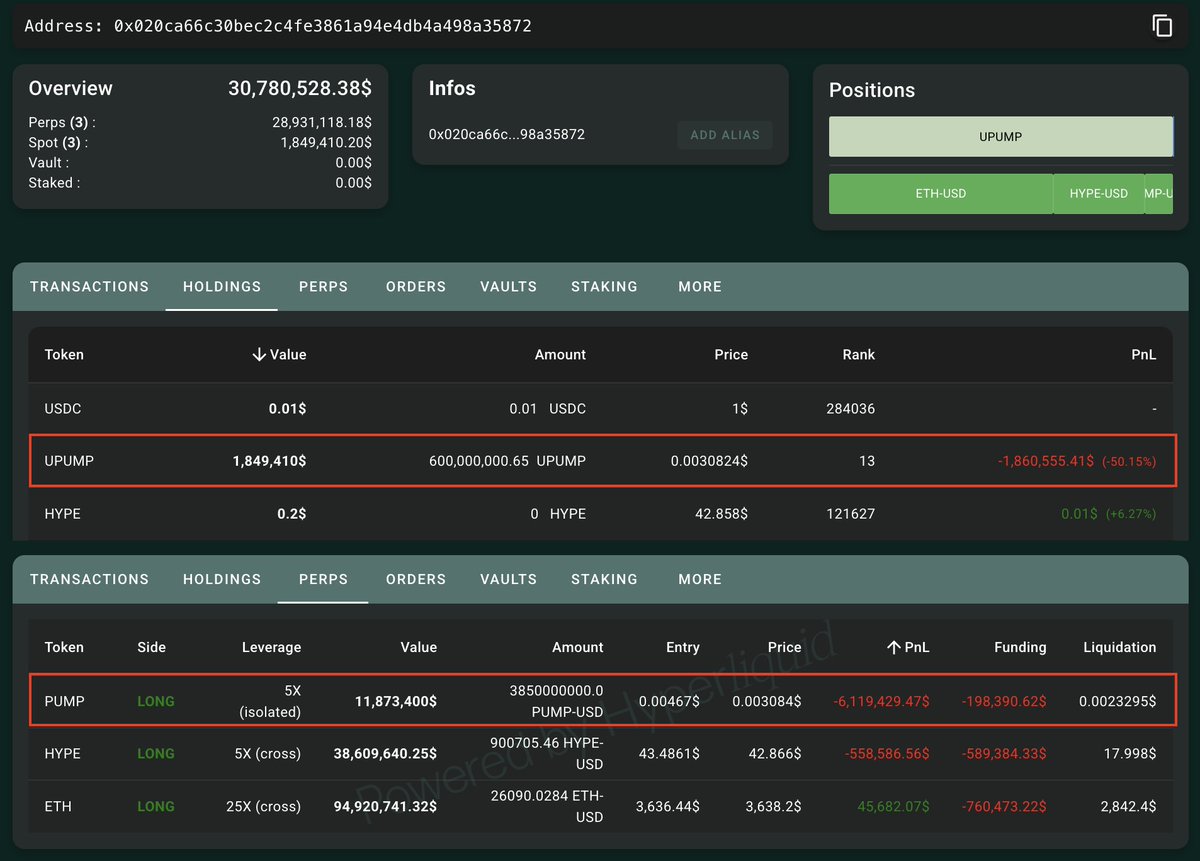The image size is (1200, 861).
Task: Select the USDC token in holdings table
Action: 62,408
